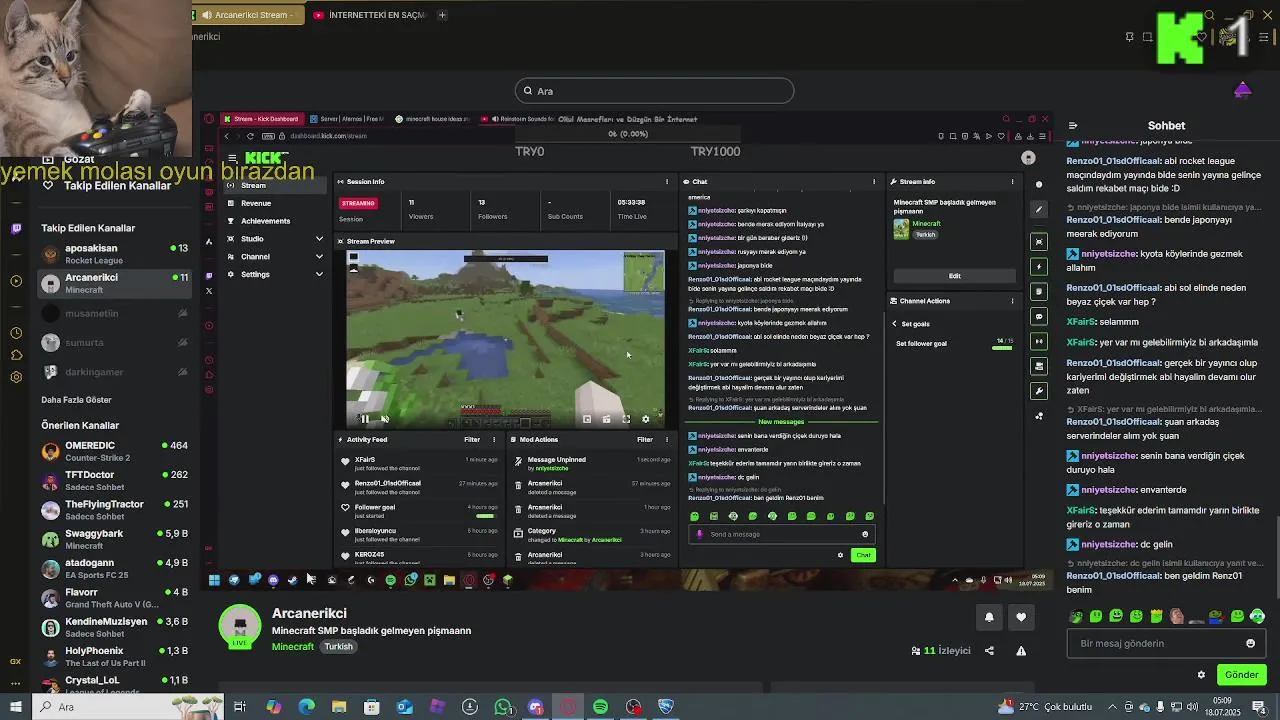
Task: Click Daha Fazla Göster link
Action: 76,400
